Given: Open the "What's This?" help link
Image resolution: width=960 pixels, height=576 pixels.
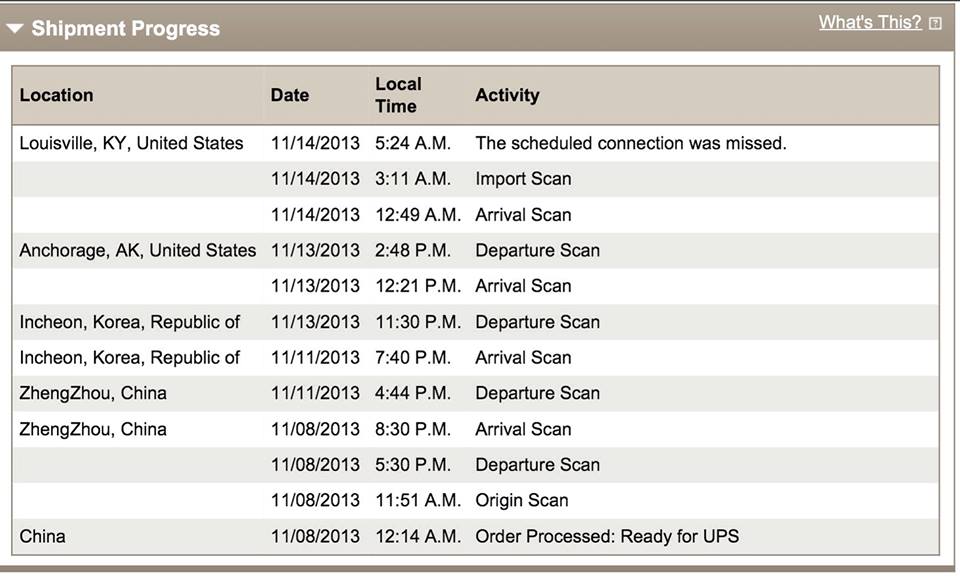Looking at the screenshot, I should coord(869,23).
